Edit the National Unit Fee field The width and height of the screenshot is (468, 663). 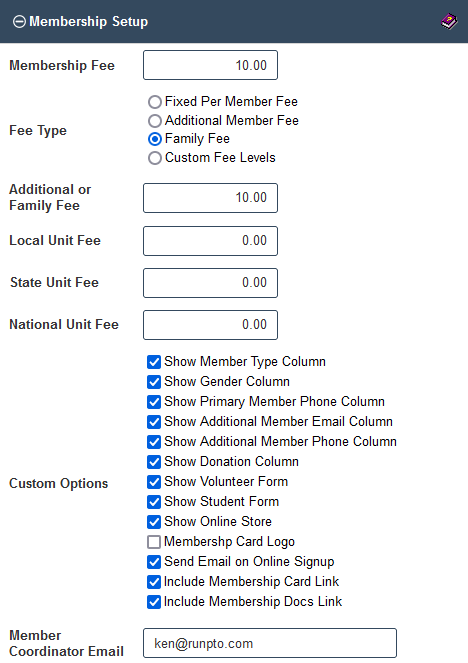click(x=210, y=325)
